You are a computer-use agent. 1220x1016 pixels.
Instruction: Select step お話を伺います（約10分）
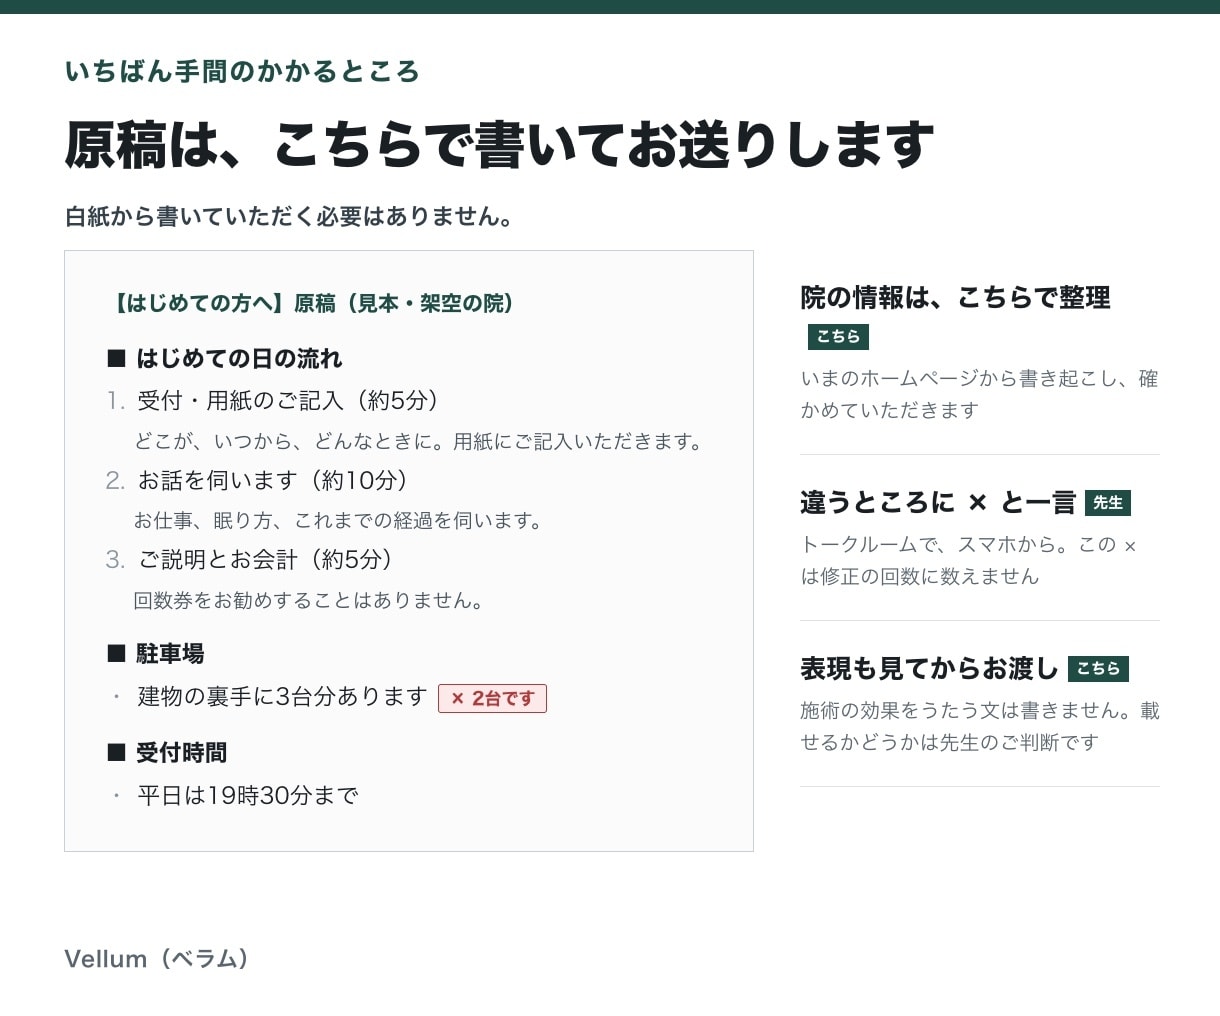[x=273, y=481]
